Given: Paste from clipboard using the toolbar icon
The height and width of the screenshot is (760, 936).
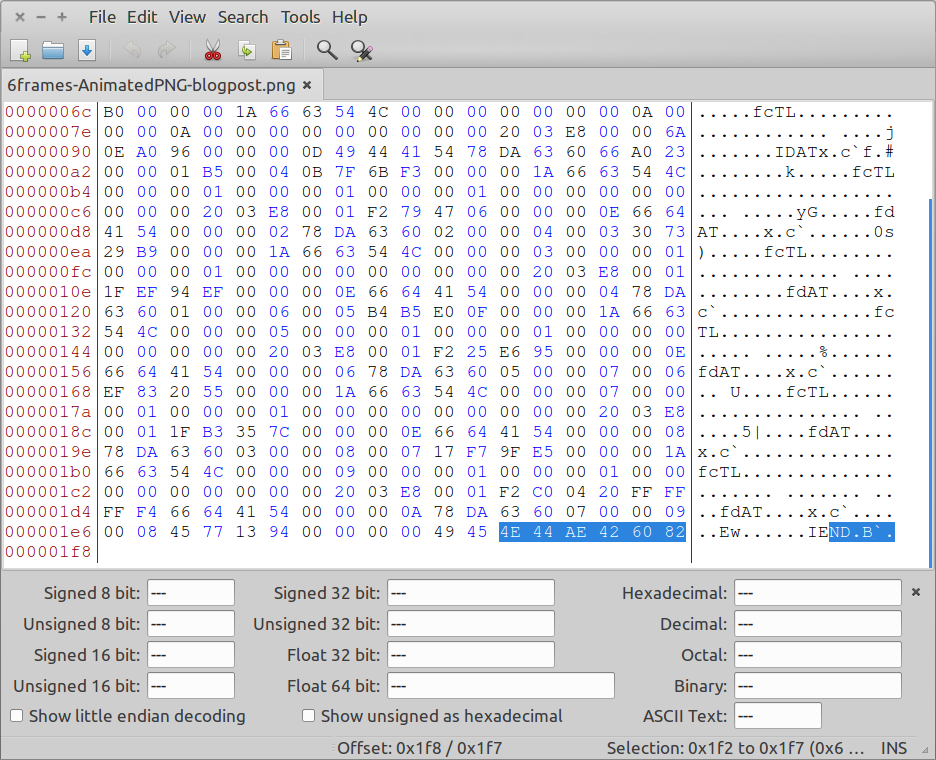Looking at the screenshot, I should coord(281,50).
